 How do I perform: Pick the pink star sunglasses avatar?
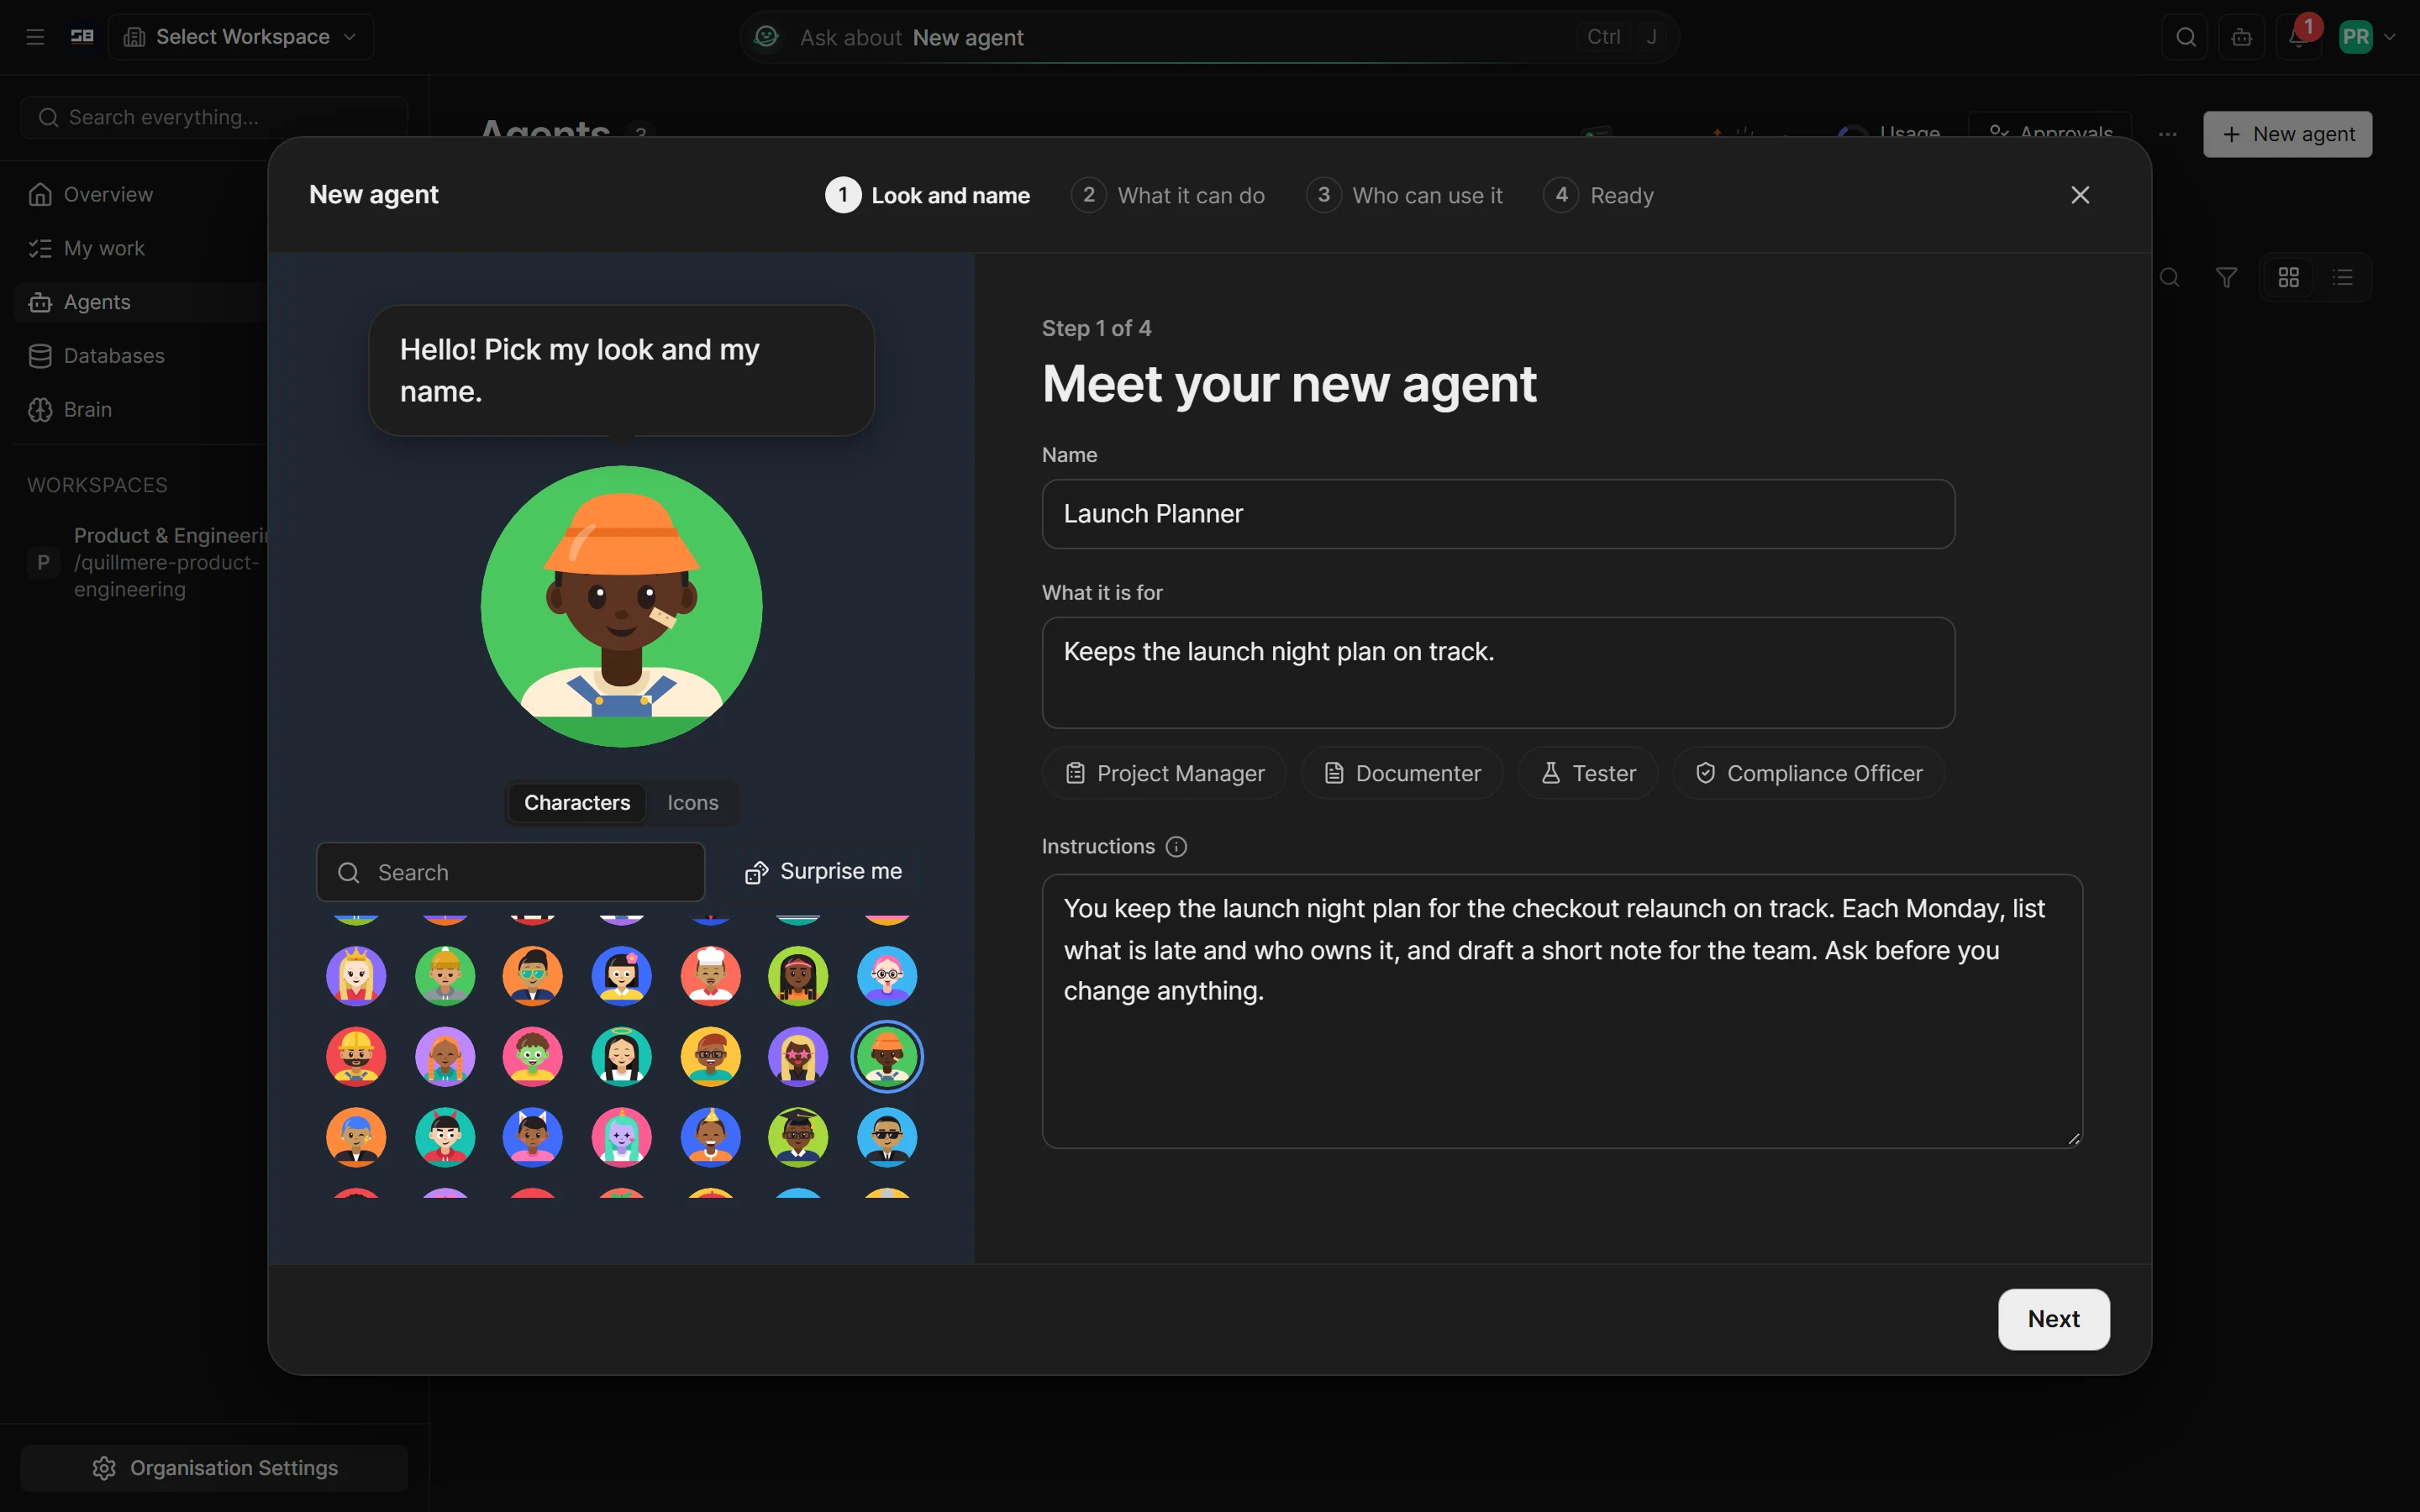point(798,1057)
